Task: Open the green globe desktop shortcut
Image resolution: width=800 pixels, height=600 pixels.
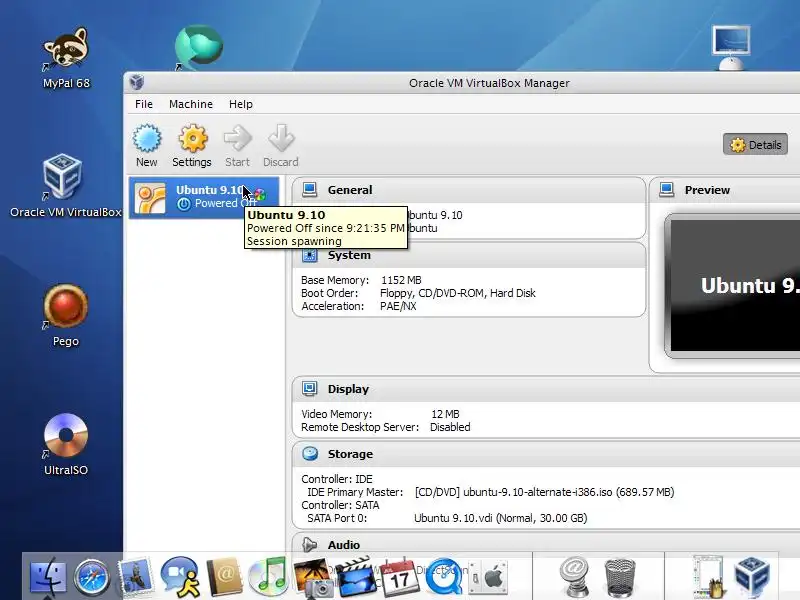Action: pyautogui.click(x=198, y=47)
